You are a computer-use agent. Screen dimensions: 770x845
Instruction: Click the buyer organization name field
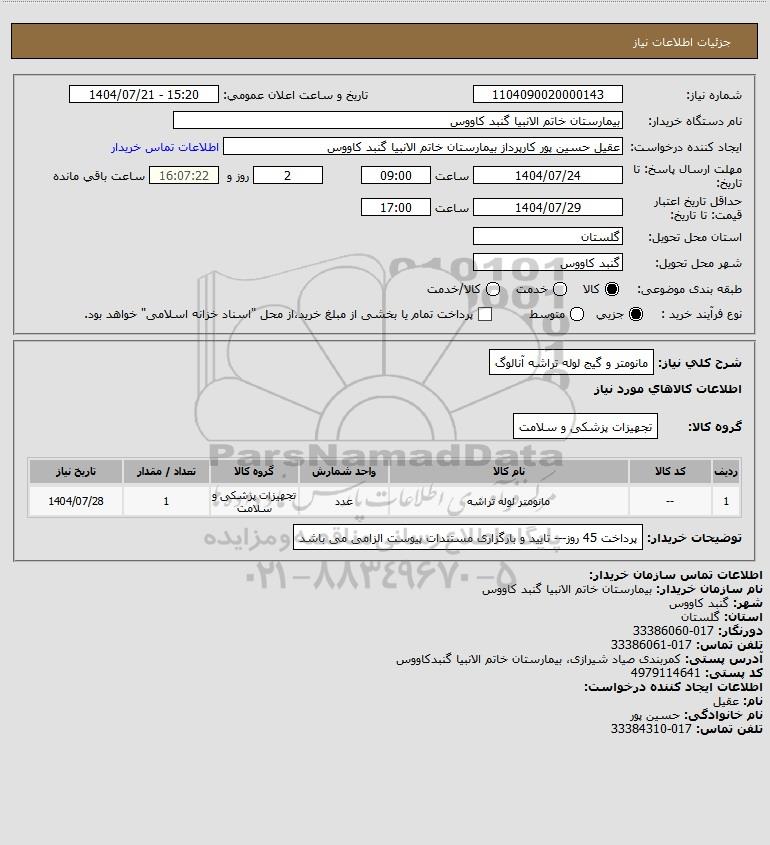(x=398, y=121)
